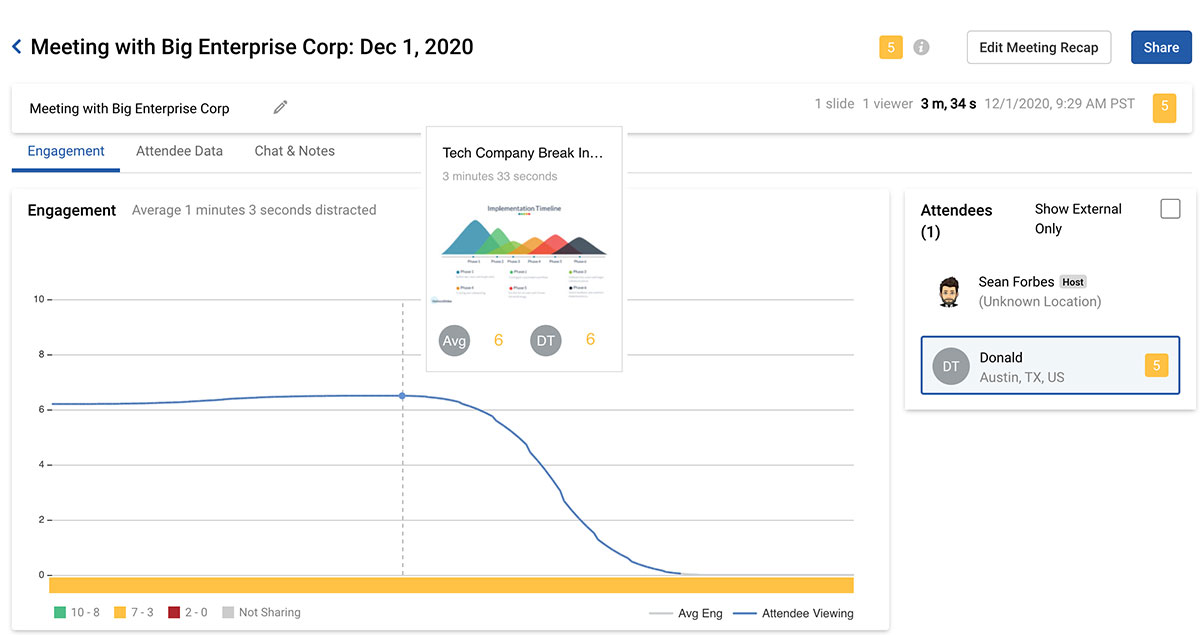Click the Engagement heading above the chart

point(72,210)
